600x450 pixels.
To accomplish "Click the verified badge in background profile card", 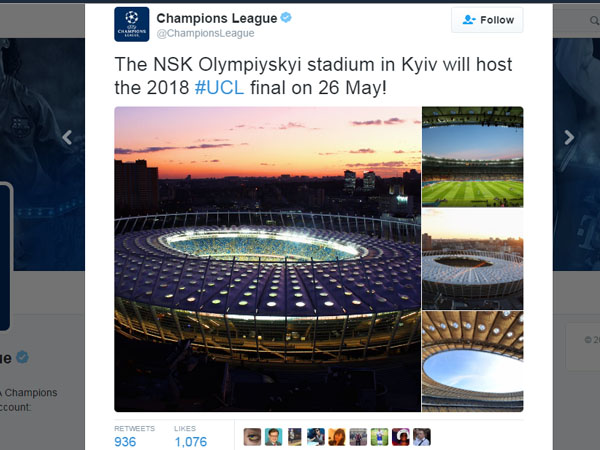I will pos(23,357).
